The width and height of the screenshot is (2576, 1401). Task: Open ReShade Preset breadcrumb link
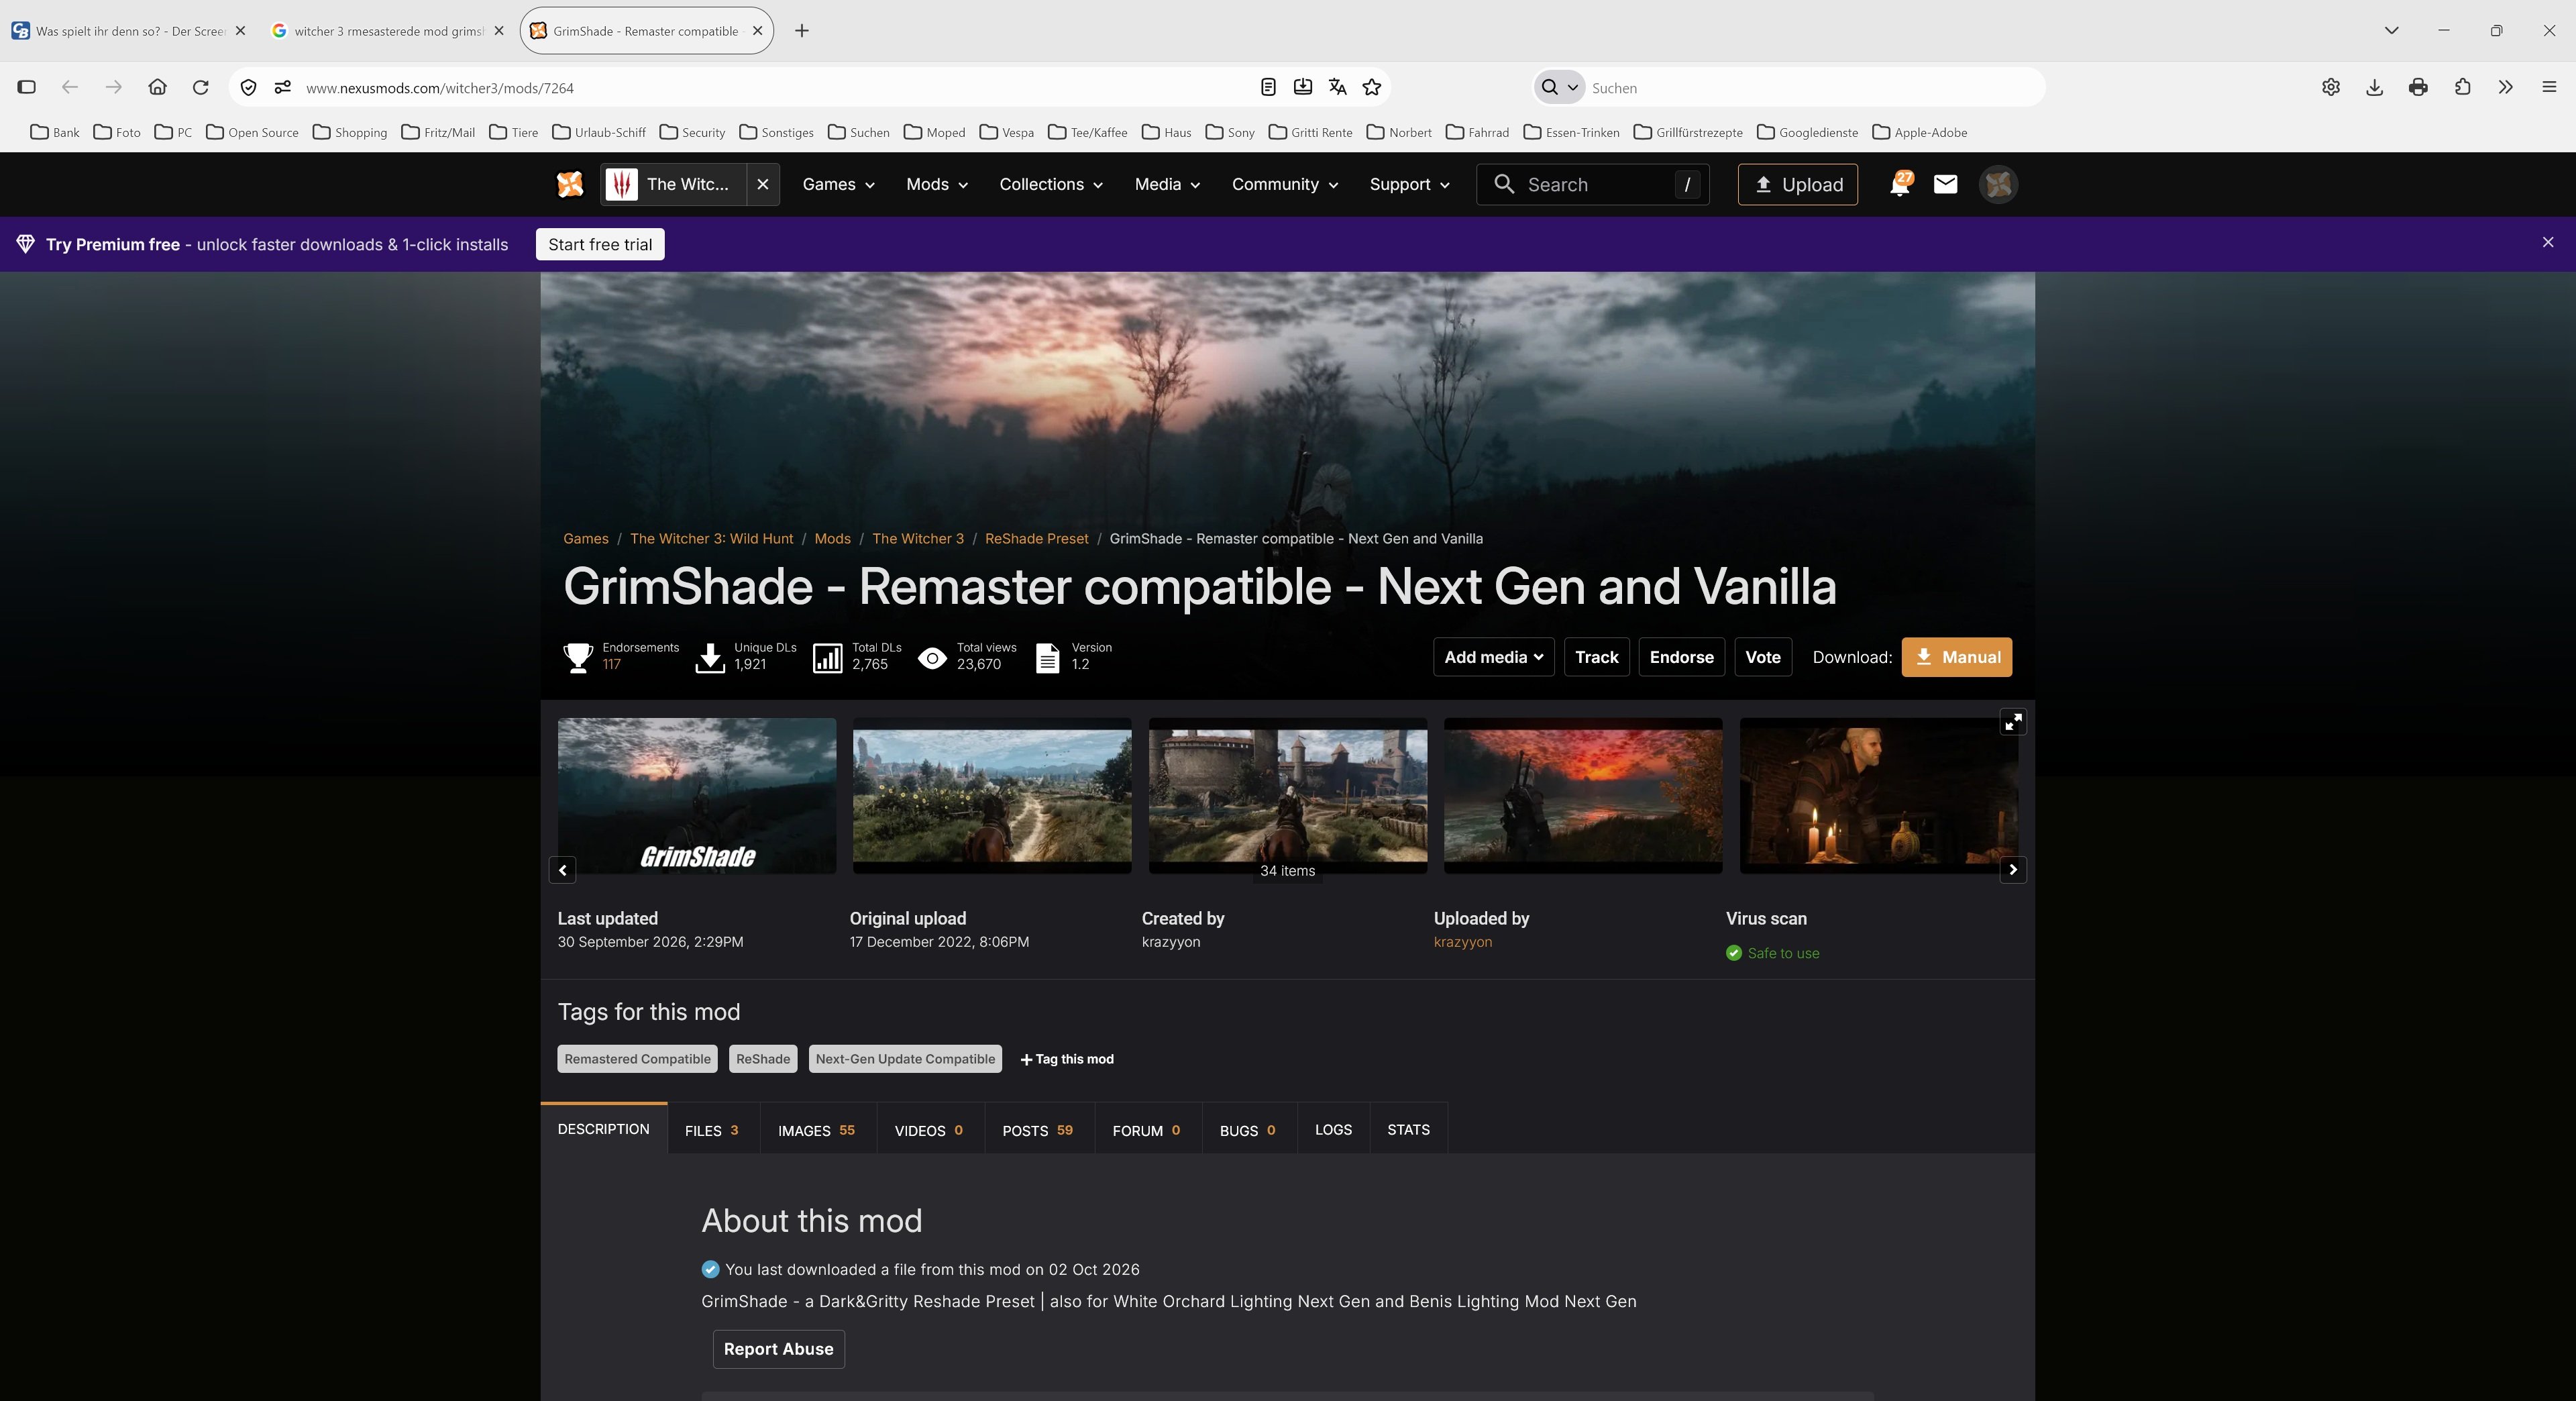pyautogui.click(x=1036, y=538)
